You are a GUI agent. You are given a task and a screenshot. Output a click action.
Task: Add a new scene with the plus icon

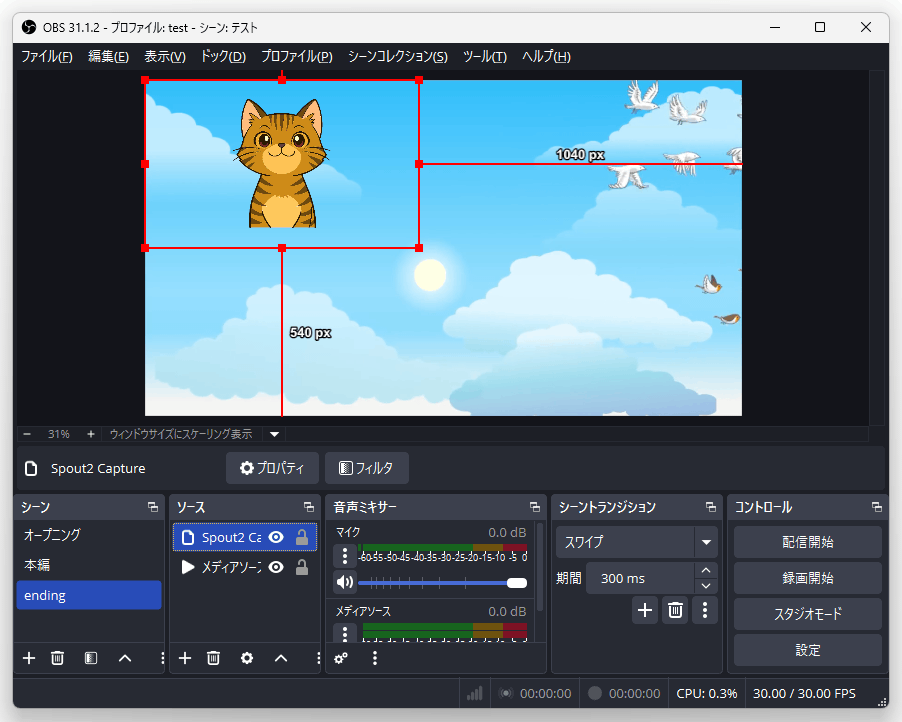point(29,658)
